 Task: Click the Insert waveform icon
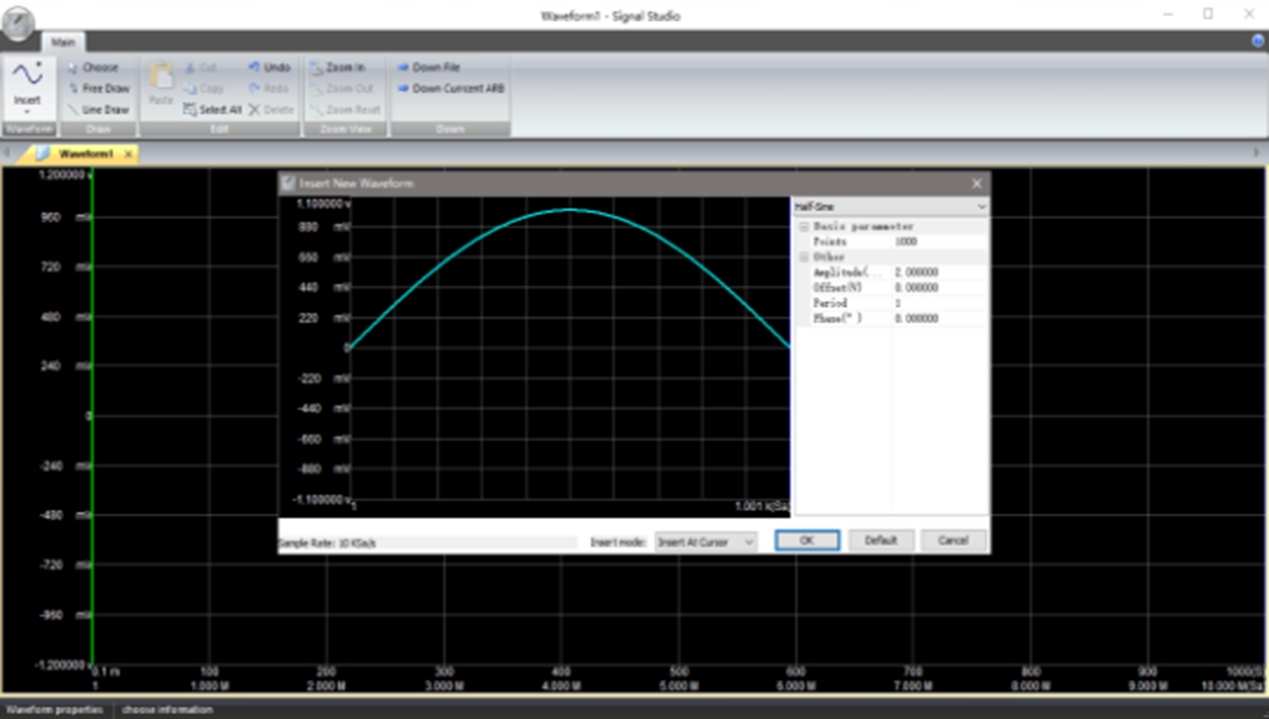[x=27, y=84]
